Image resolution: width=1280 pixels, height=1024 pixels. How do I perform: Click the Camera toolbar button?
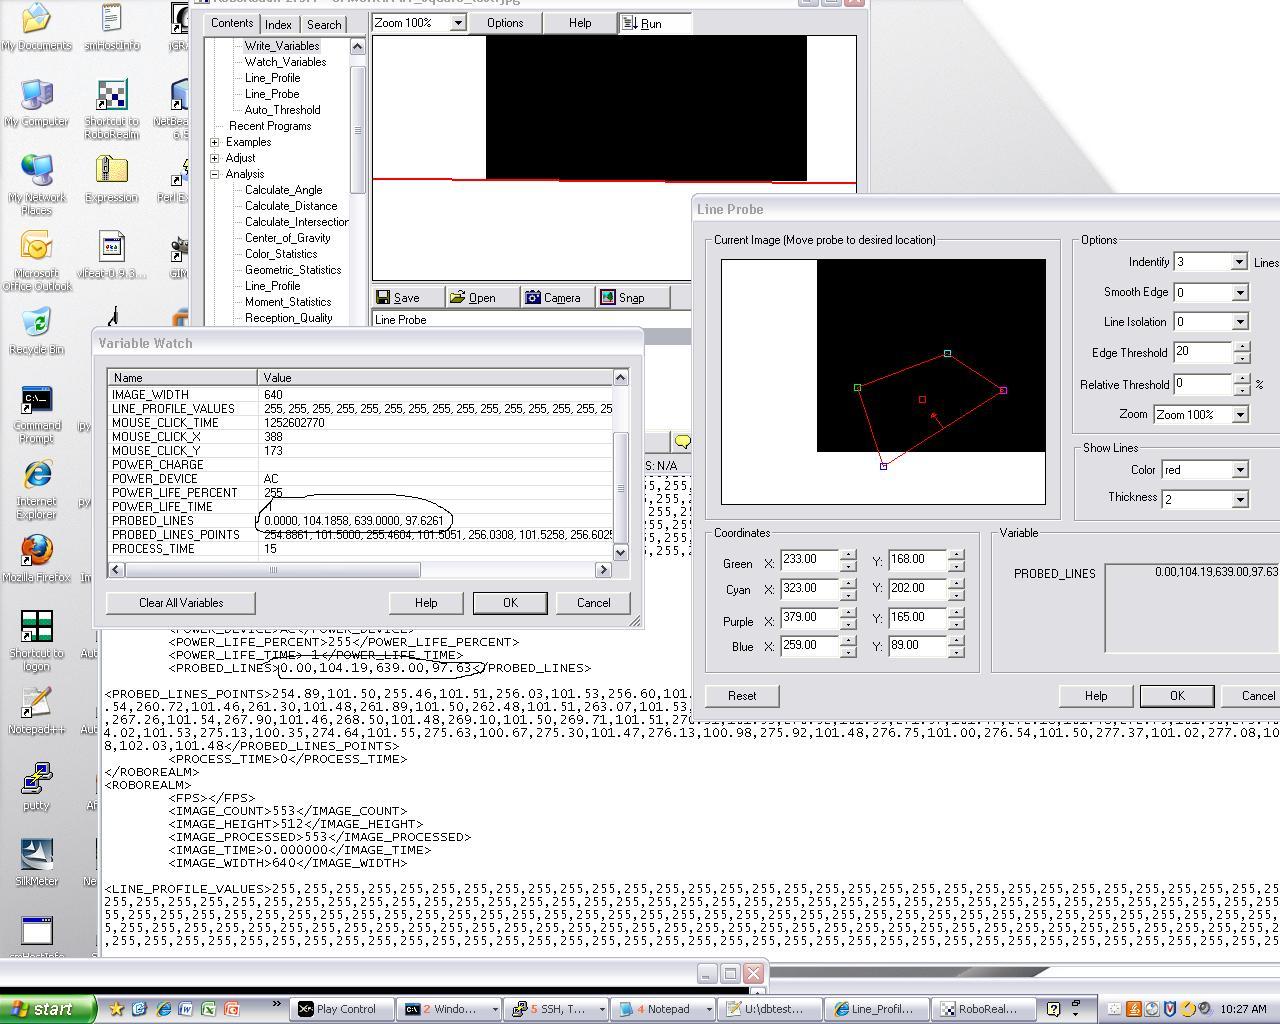pos(553,298)
